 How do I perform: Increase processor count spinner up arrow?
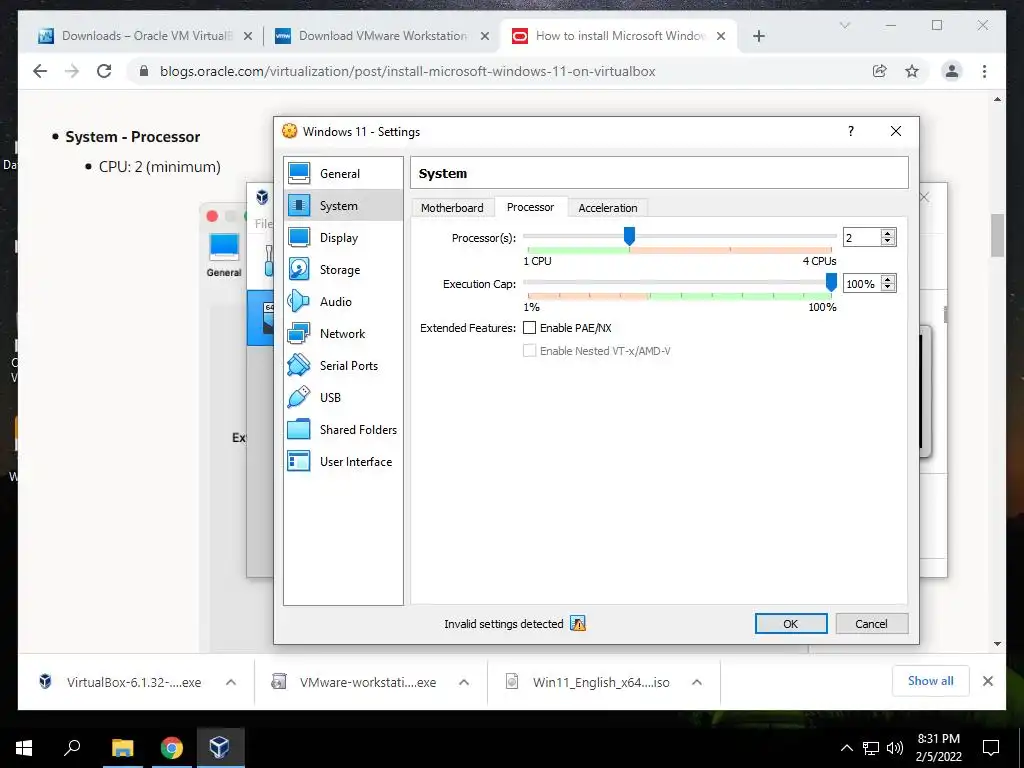pos(888,233)
